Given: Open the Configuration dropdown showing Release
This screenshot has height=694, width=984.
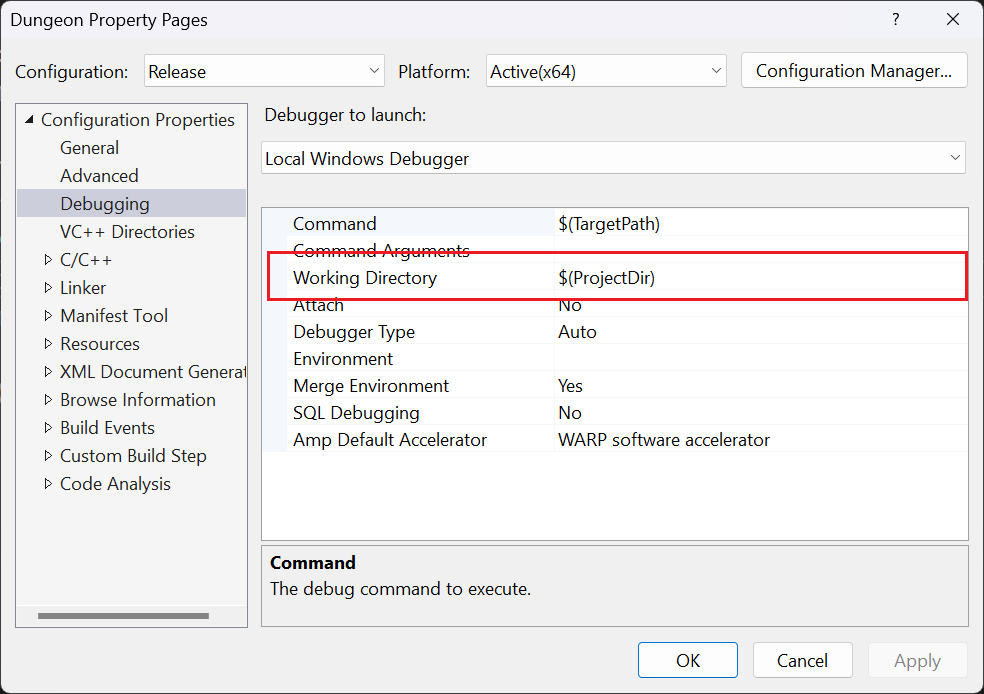Looking at the screenshot, I should tap(264, 71).
